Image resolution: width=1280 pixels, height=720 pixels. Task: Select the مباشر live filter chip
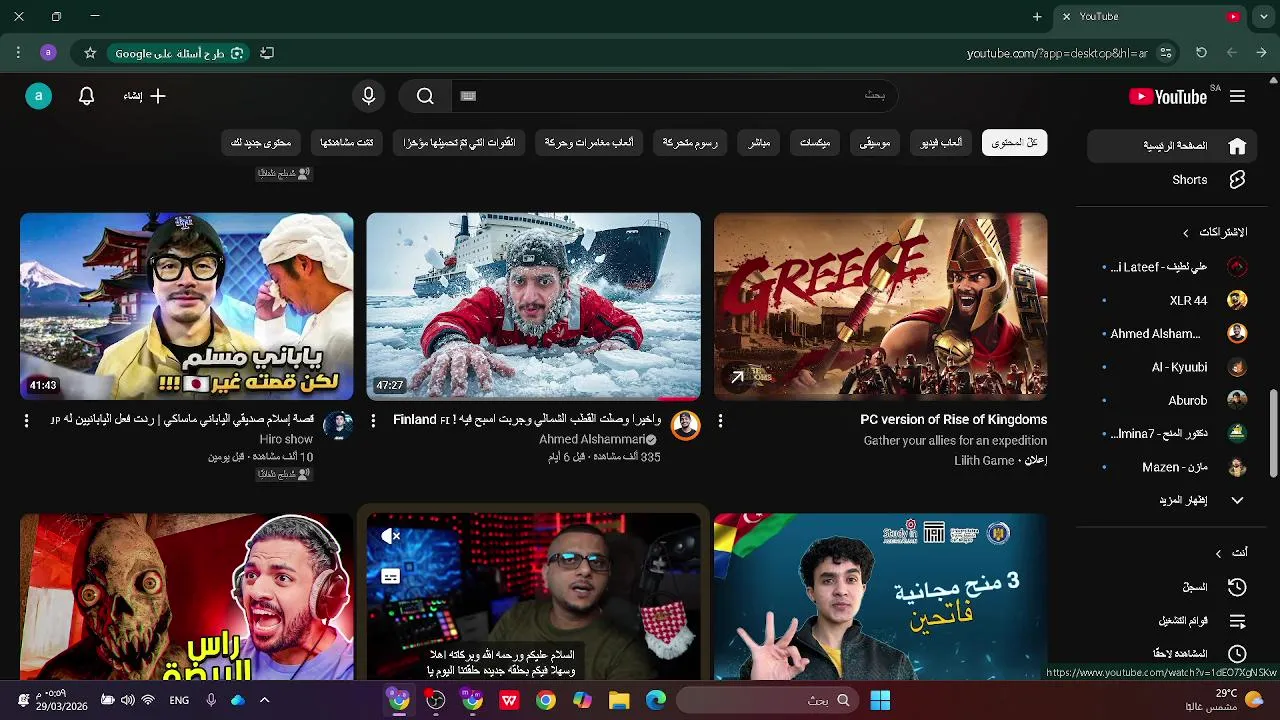click(759, 143)
